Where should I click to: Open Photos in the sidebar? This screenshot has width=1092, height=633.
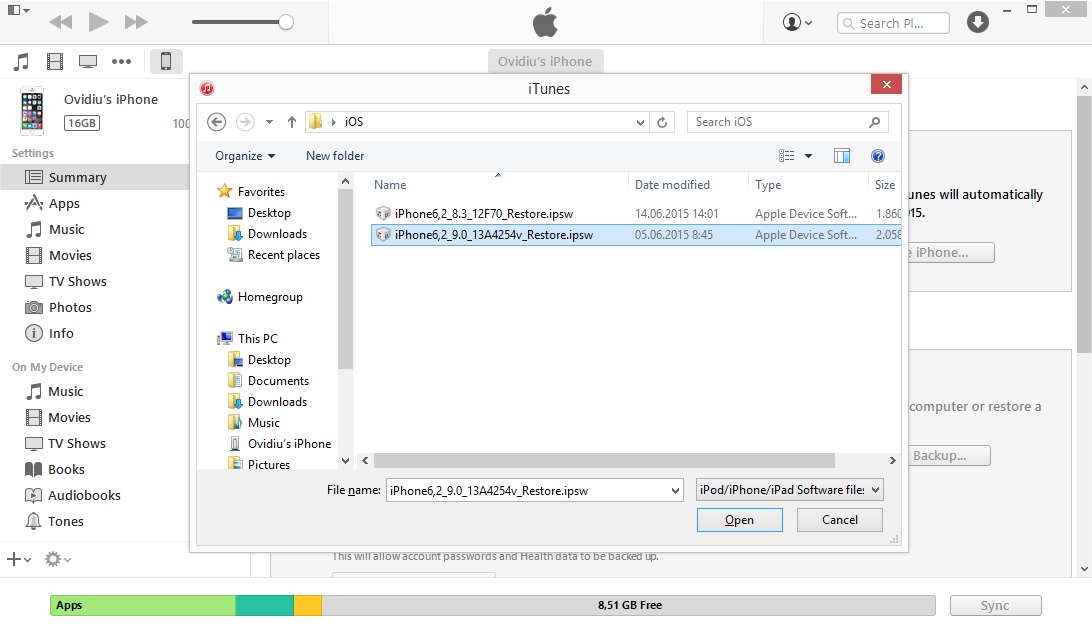point(70,307)
